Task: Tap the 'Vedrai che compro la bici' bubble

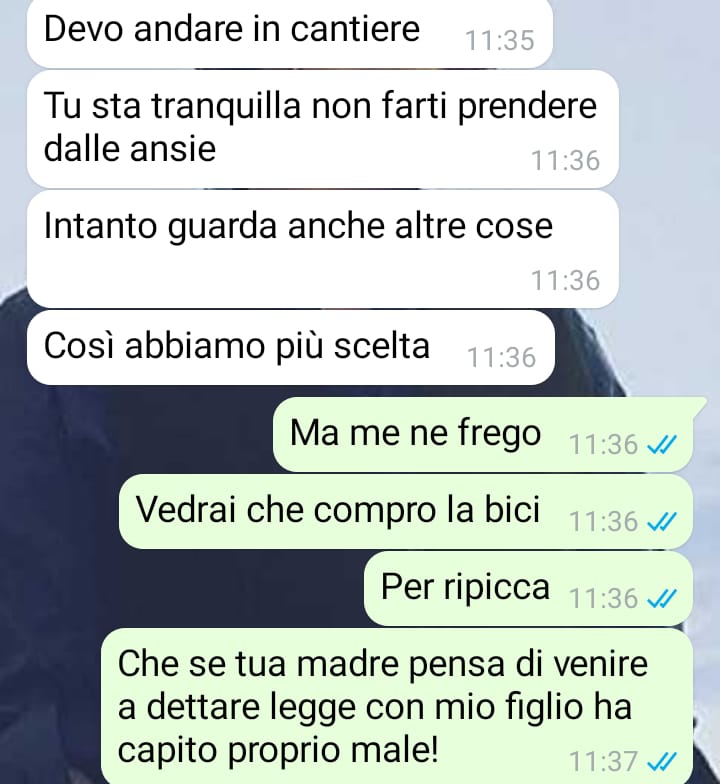Action: coord(406,512)
